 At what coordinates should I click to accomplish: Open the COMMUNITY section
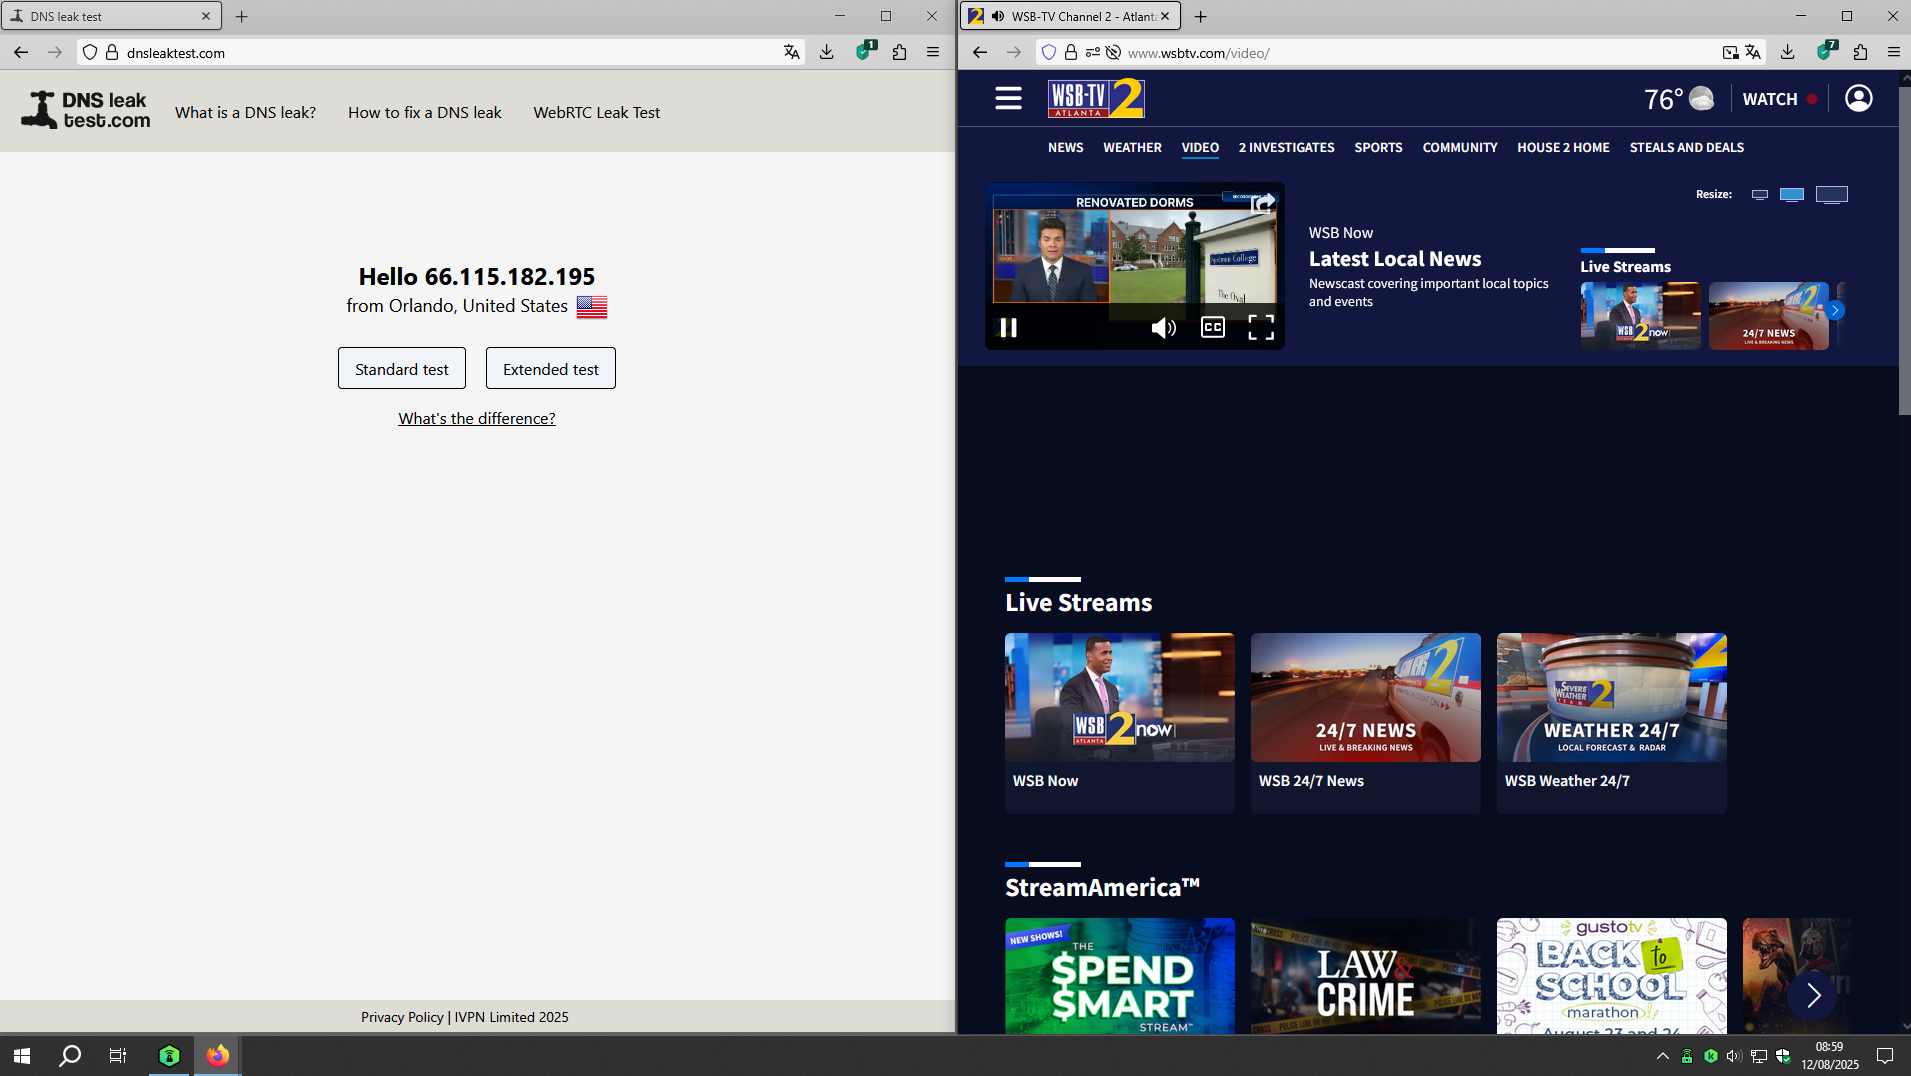(x=1460, y=147)
